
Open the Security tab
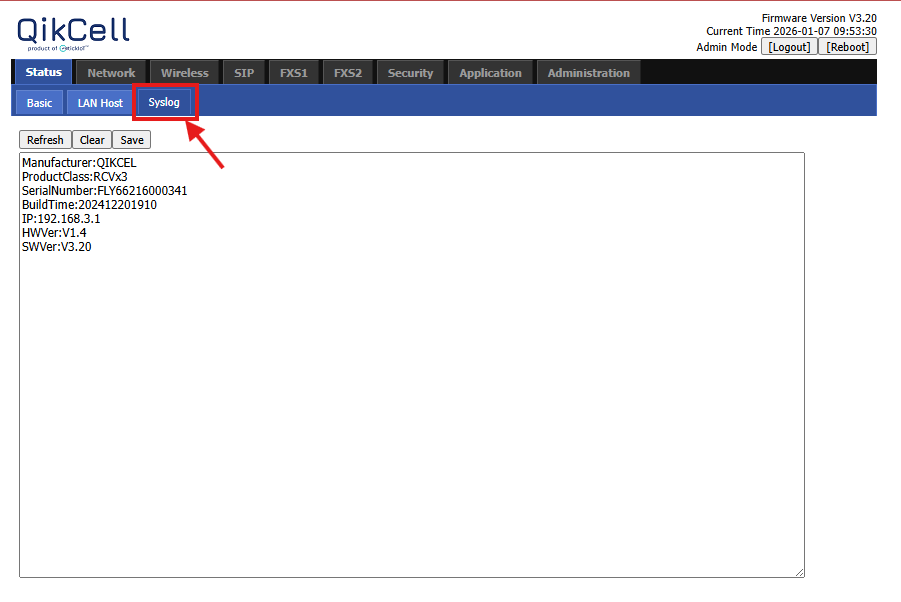tap(410, 73)
